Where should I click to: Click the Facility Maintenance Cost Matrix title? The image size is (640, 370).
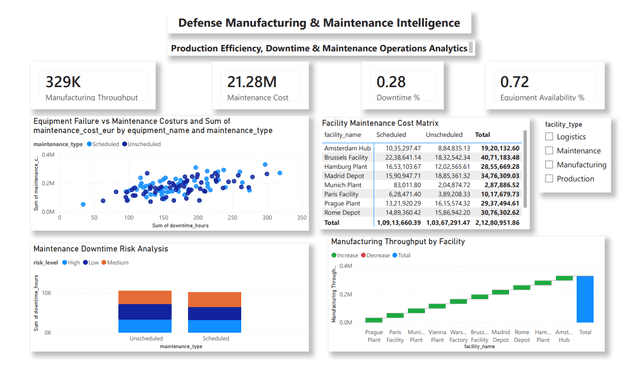[x=380, y=123]
